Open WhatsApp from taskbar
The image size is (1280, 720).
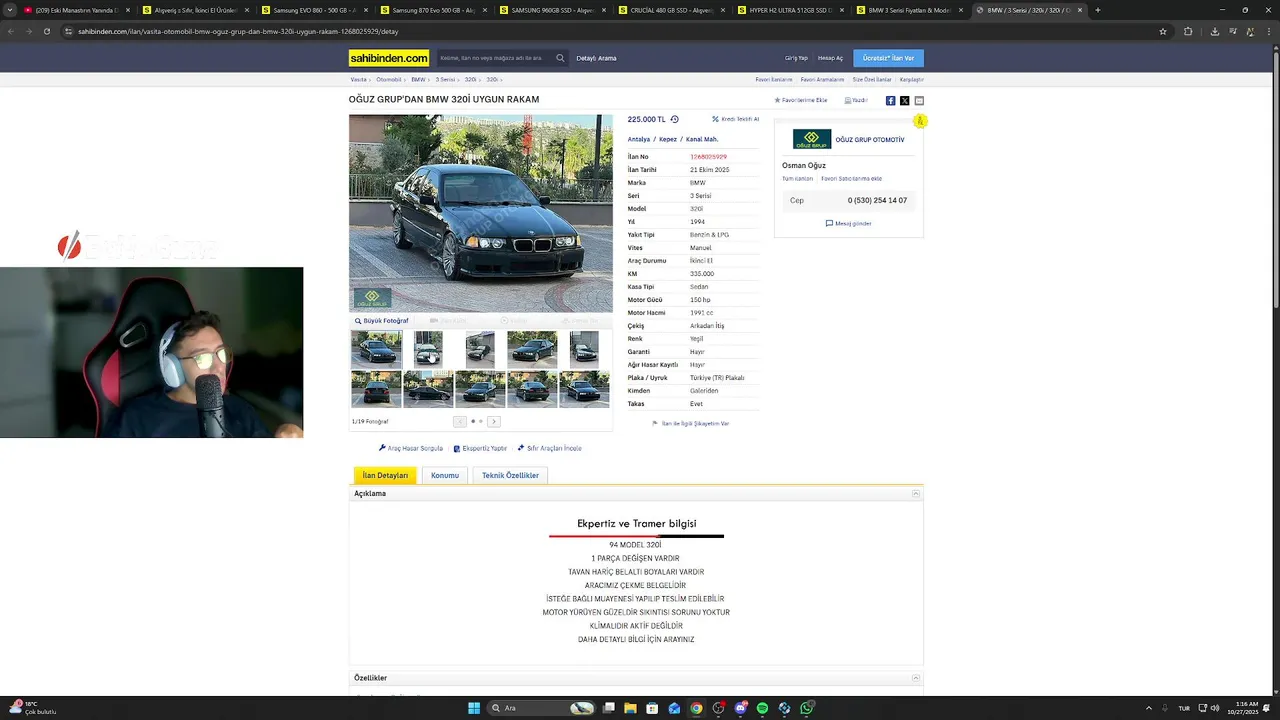coord(806,708)
